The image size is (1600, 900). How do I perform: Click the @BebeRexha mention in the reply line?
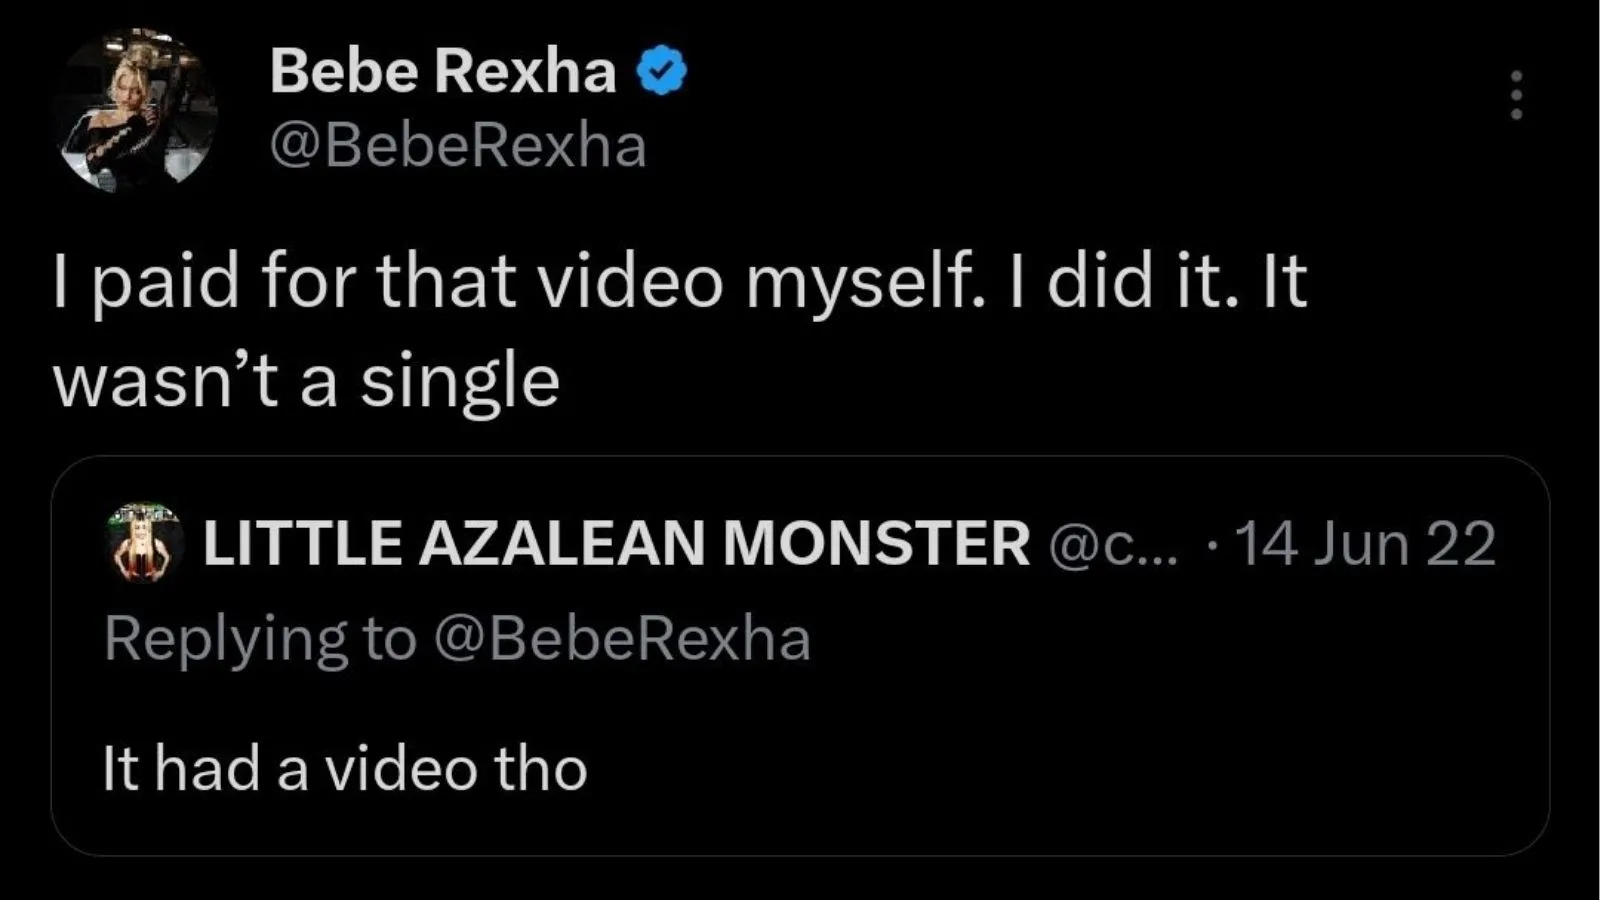point(621,639)
